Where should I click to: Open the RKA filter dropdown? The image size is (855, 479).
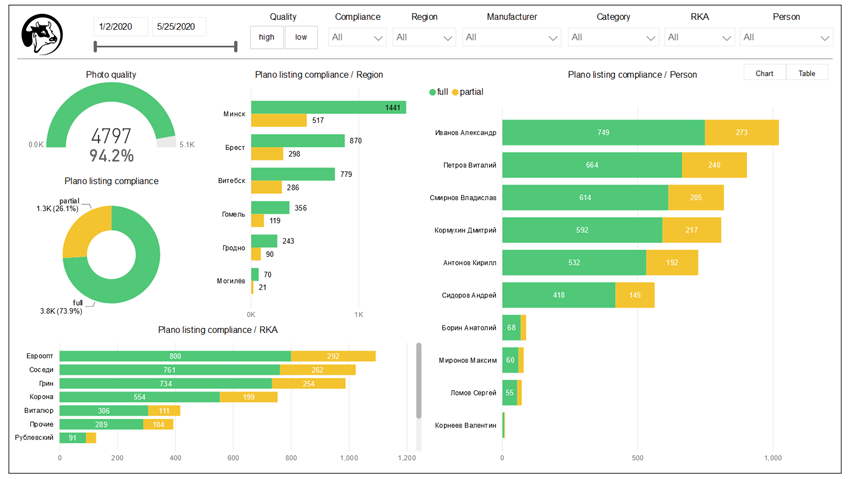698,38
